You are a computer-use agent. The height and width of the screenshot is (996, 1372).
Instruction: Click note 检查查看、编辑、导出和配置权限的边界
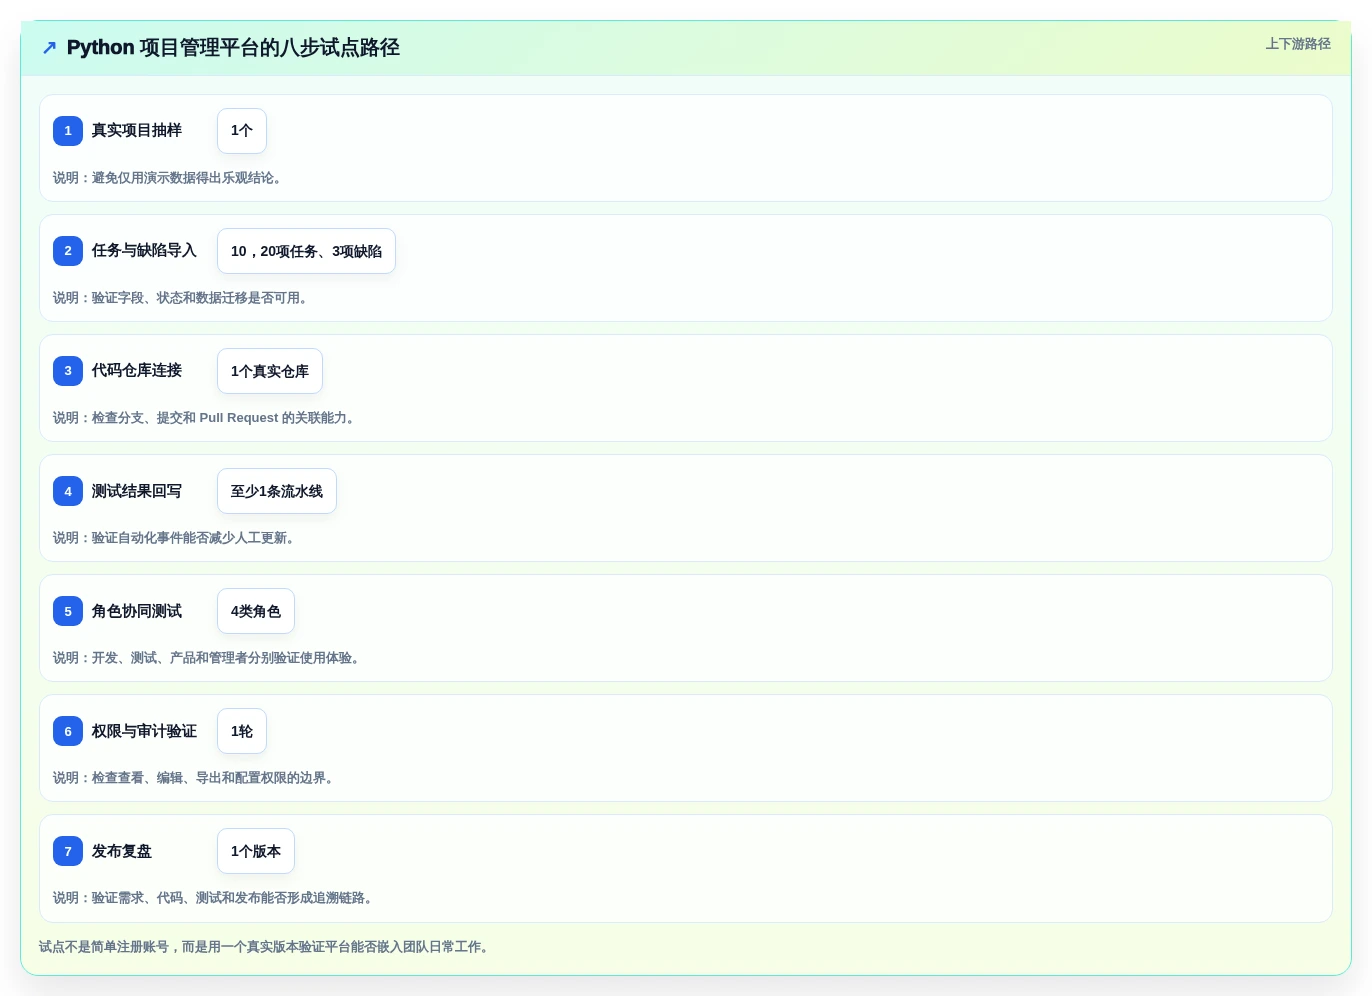click(195, 778)
